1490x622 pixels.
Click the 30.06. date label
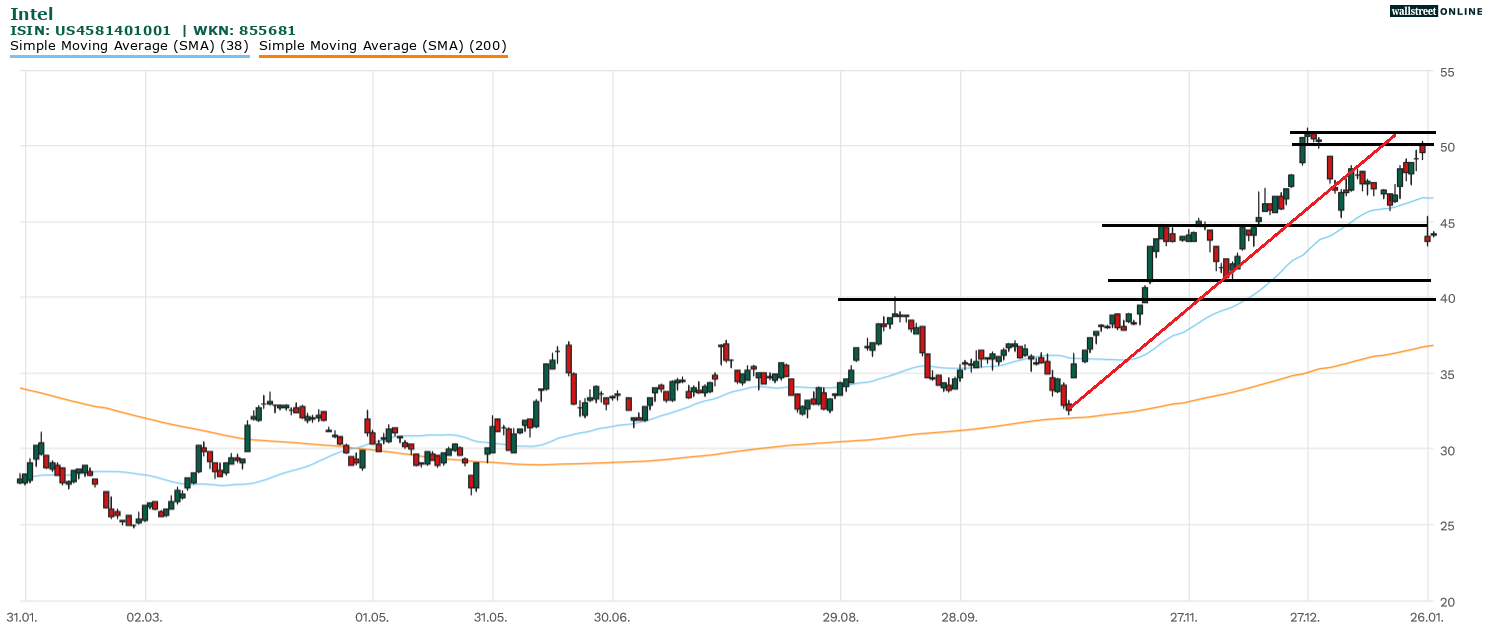tap(611, 615)
